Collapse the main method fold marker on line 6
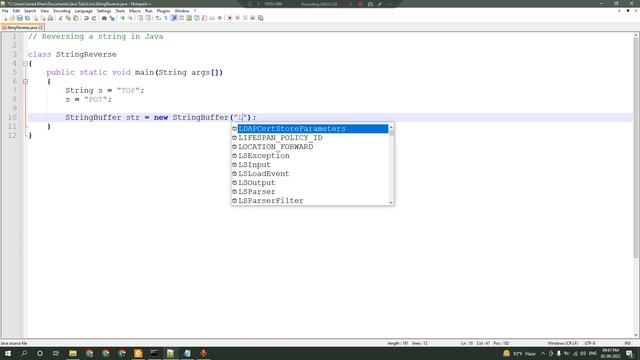Image resolution: width=640 pixels, height=360 pixels. coord(25,81)
